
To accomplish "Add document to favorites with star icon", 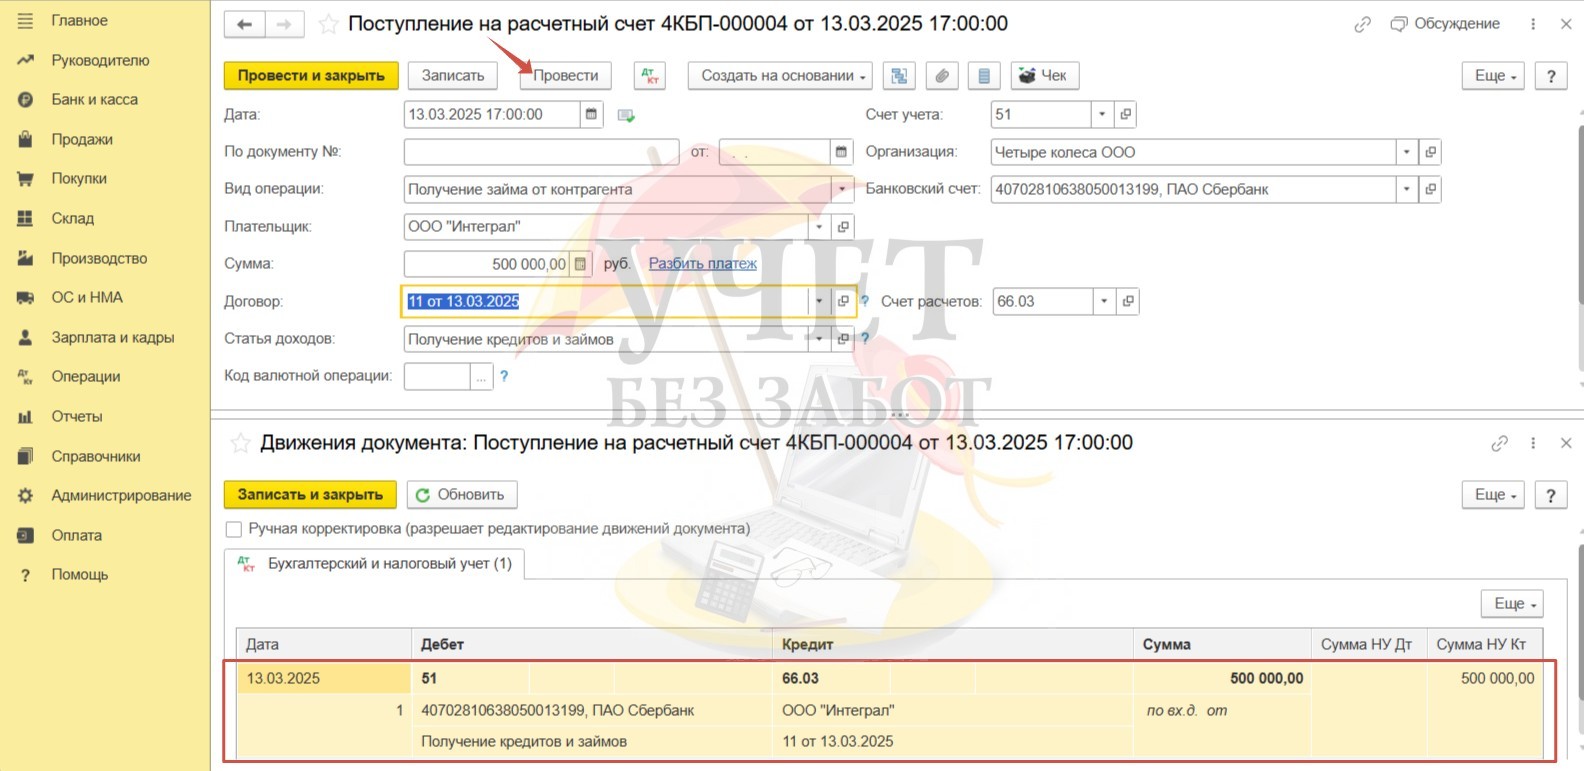I will pyautogui.click(x=328, y=24).
